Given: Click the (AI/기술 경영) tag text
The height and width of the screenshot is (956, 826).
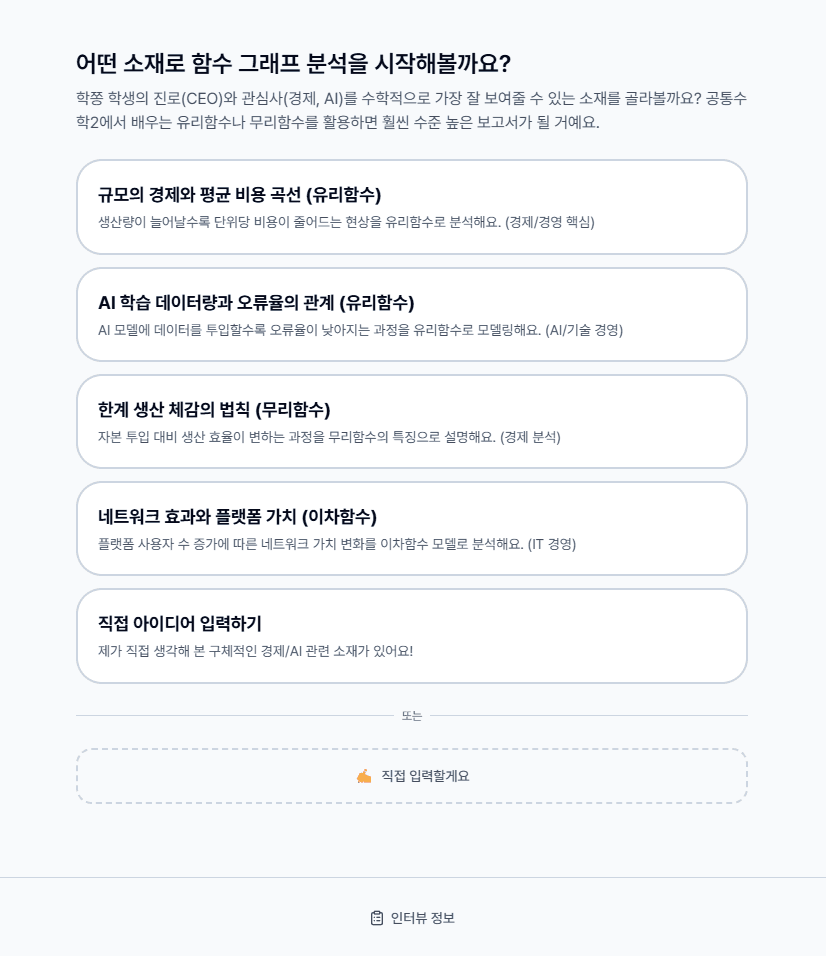Looking at the screenshot, I should coord(584,330).
